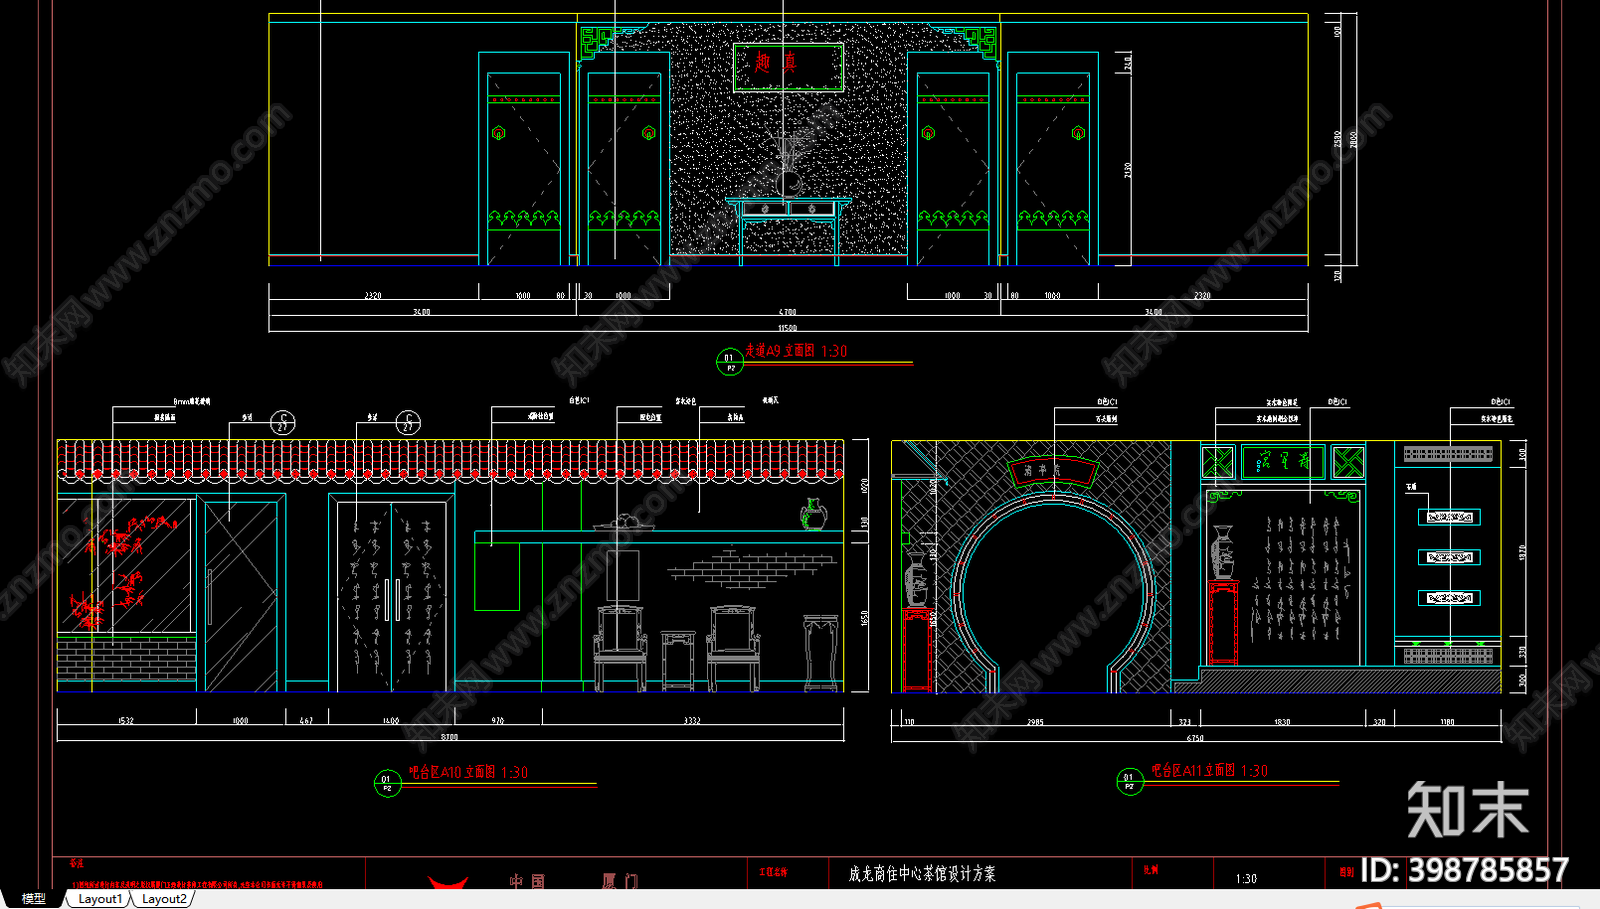Pick the 01/P2 index bubble beside 走道A9 title
1600x909 pixels.
[x=730, y=362]
